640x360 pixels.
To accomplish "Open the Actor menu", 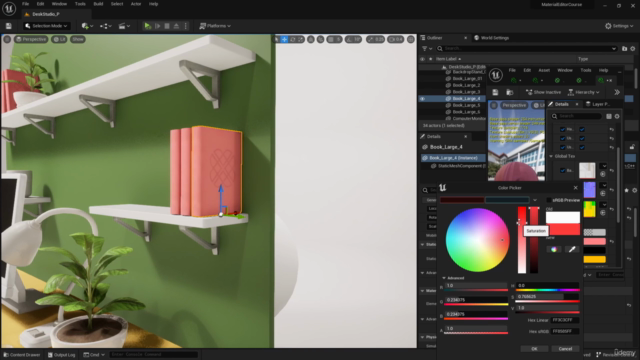I will click(136, 4).
